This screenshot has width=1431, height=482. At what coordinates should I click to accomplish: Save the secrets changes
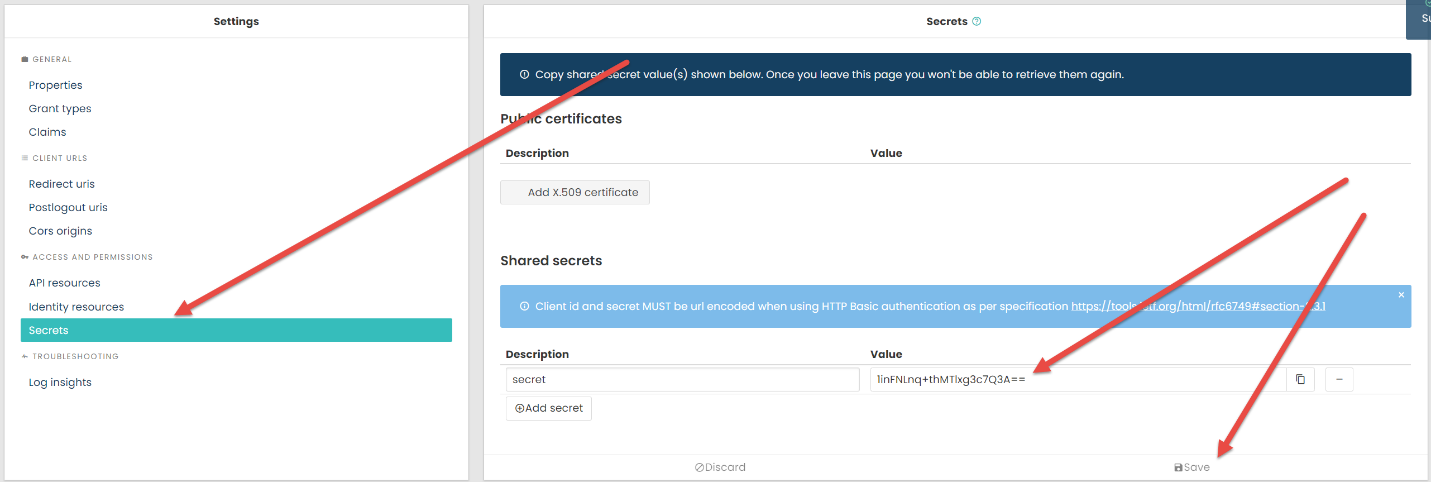point(1191,467)
